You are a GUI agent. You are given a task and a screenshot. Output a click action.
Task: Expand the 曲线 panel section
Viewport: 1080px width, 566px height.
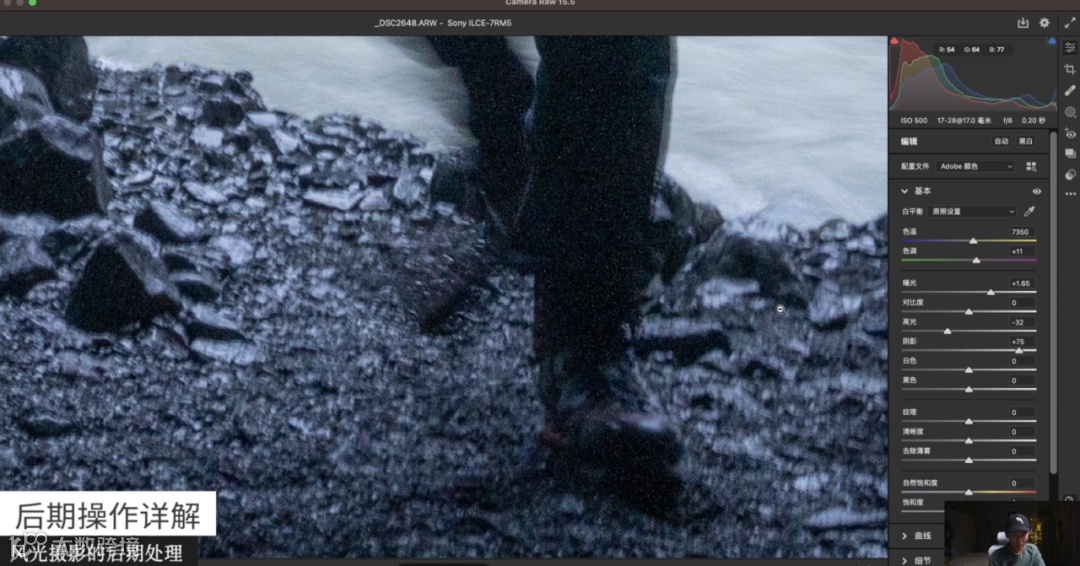904,536
